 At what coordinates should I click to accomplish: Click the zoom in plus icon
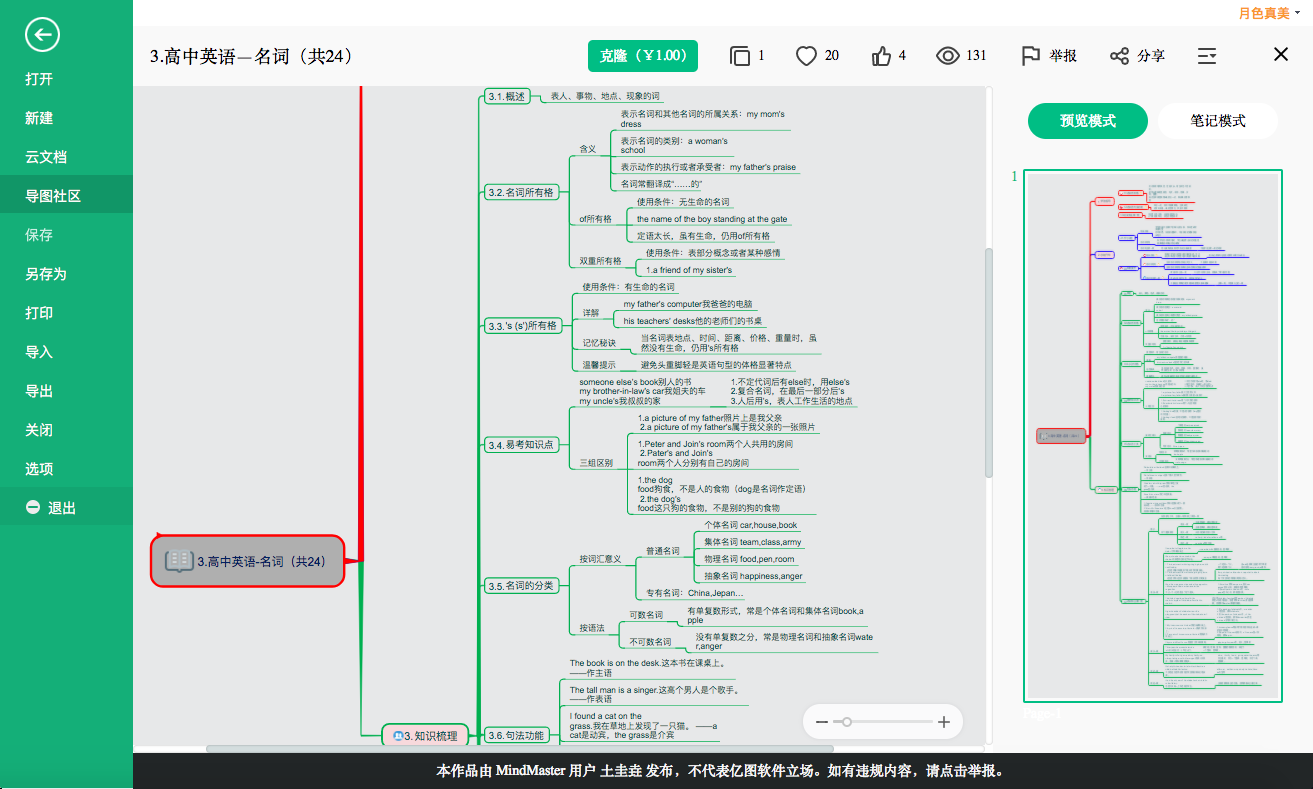coord(944,721)
